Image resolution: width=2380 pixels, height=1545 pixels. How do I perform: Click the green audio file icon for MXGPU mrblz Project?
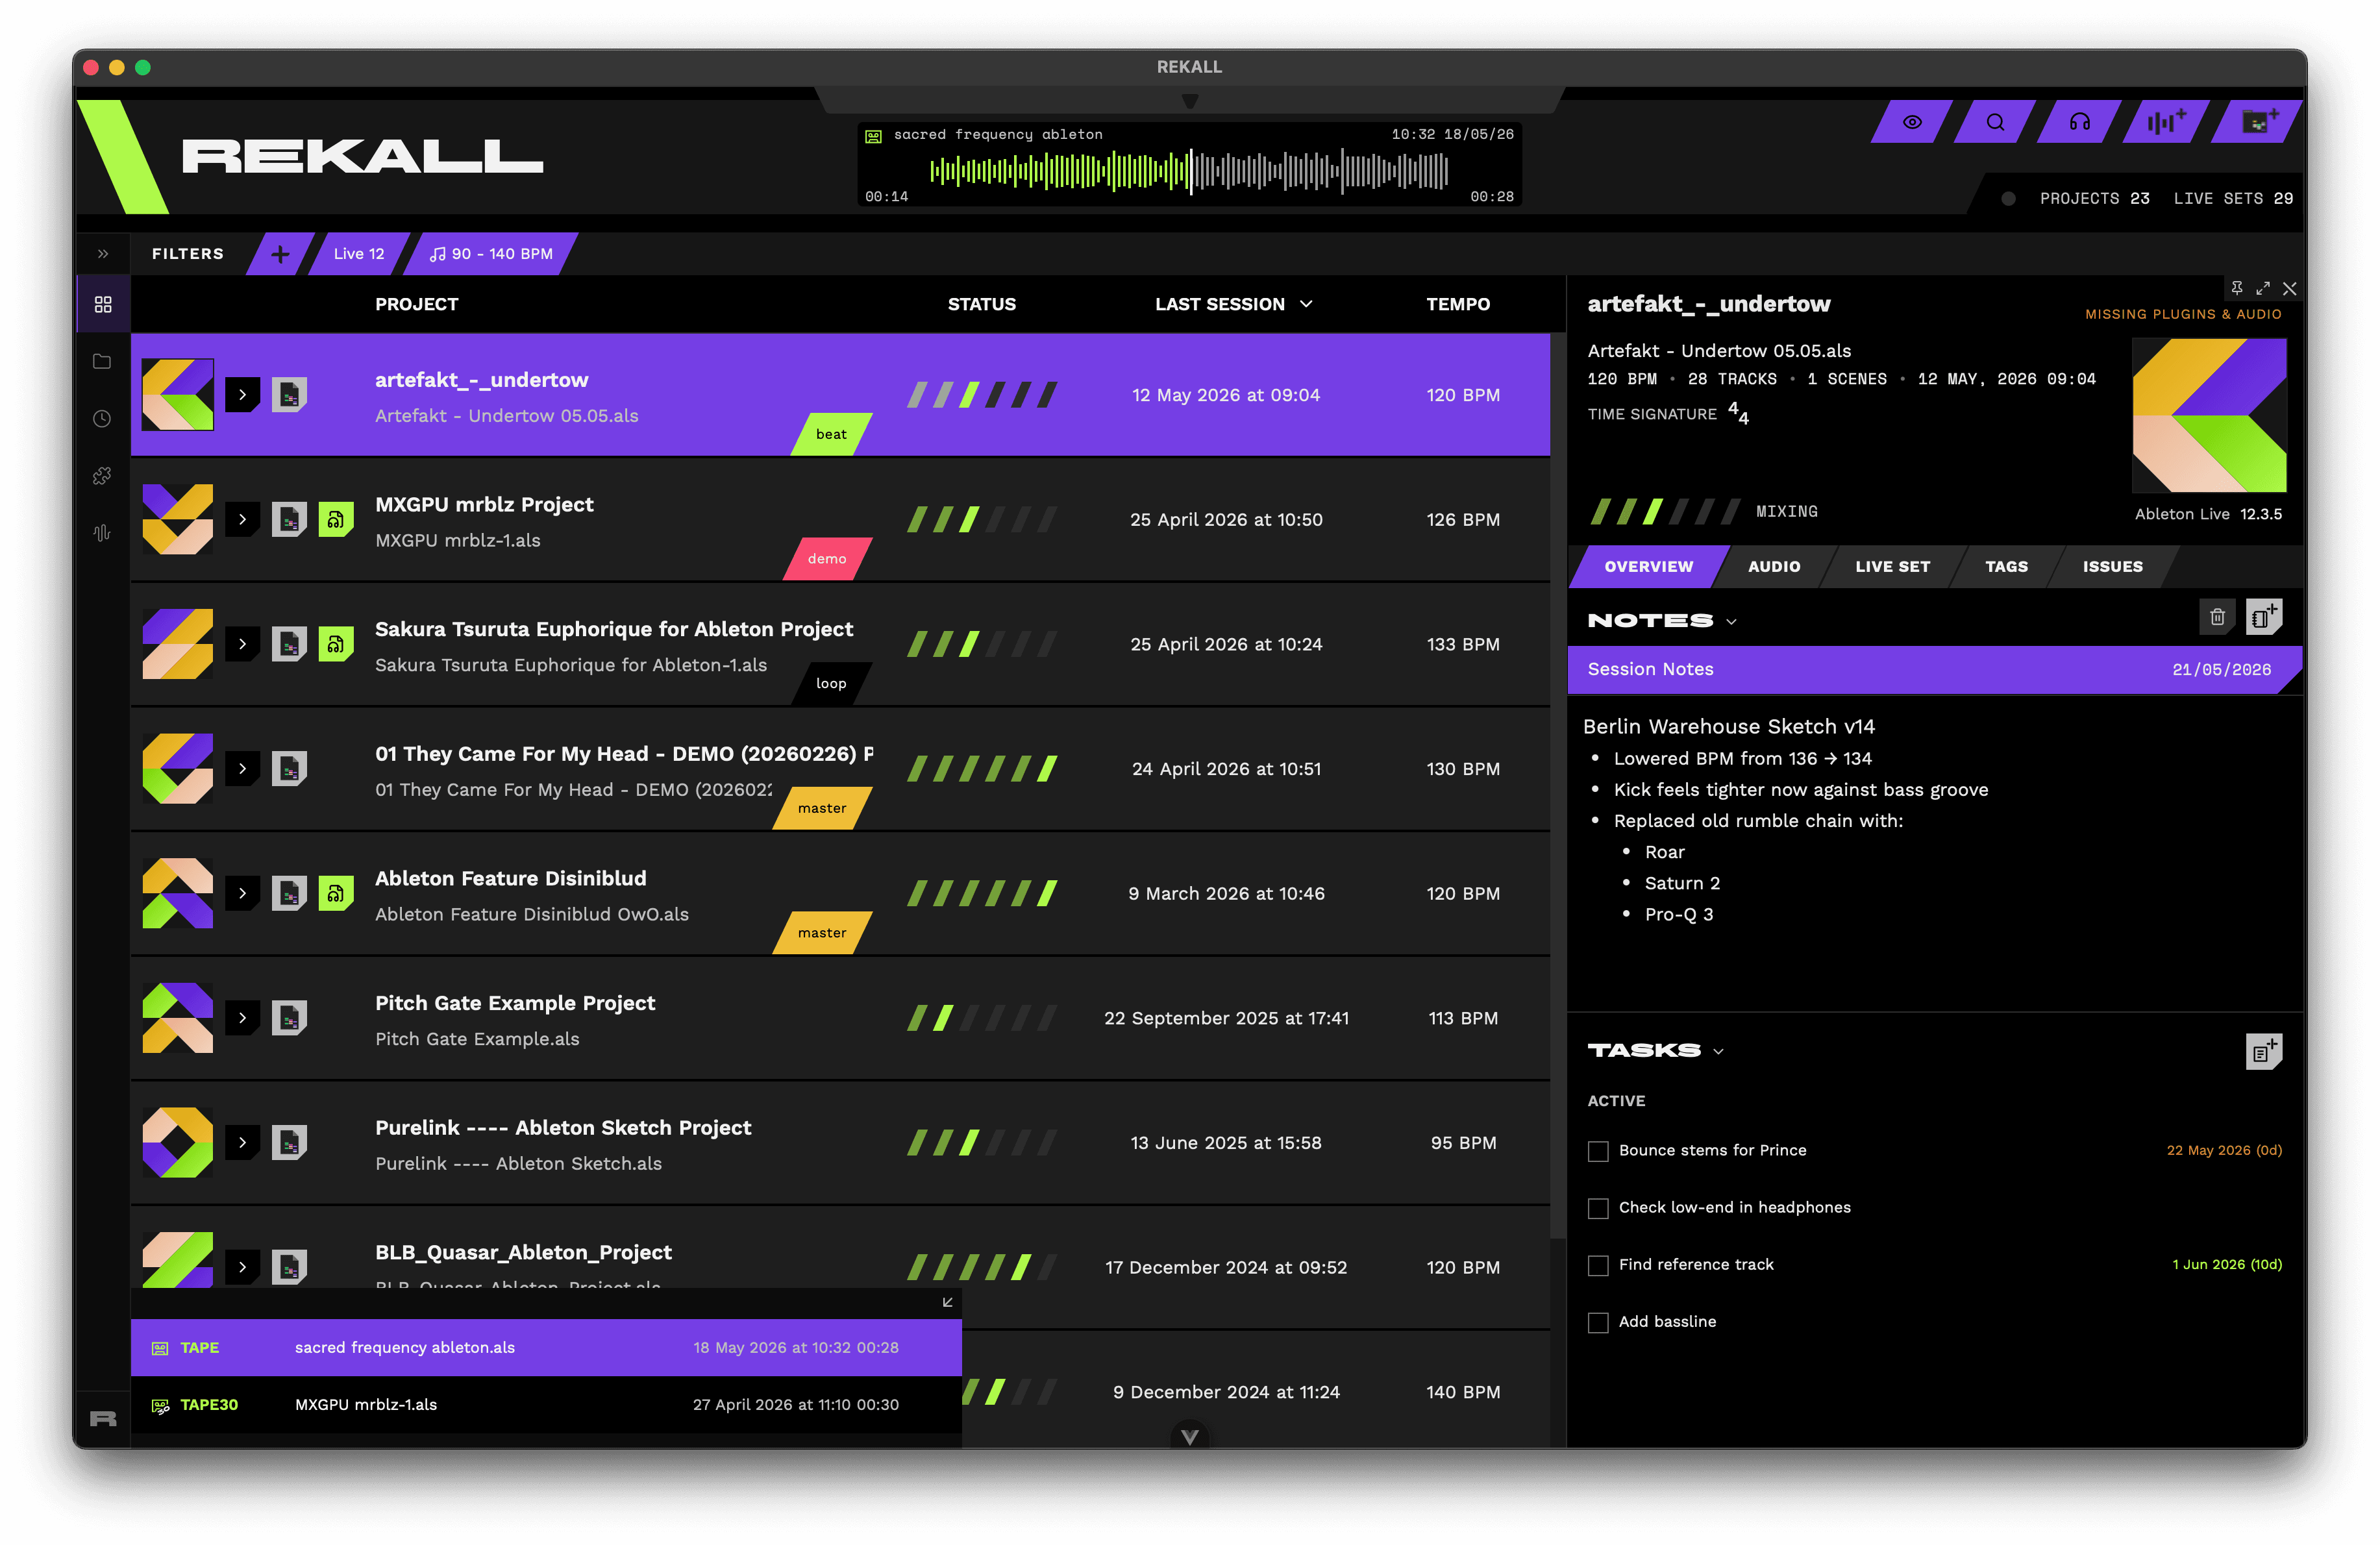tap(336, 520)
